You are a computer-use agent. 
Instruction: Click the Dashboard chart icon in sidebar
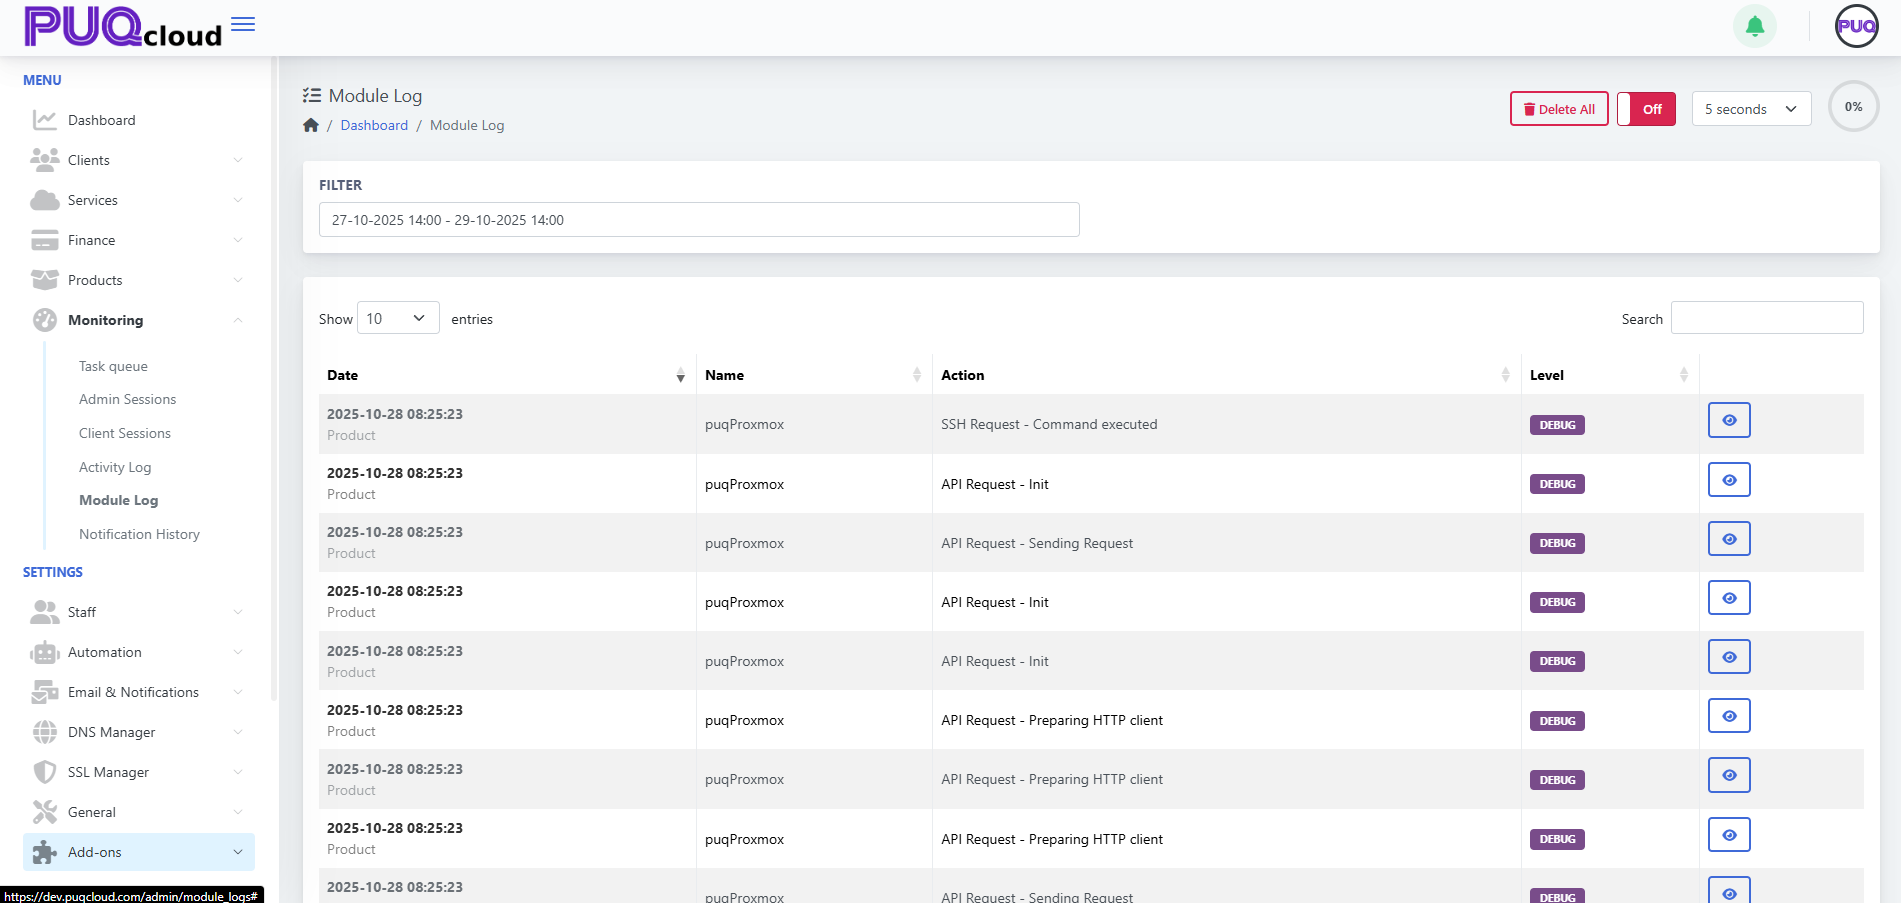click(x=44, y=120)
